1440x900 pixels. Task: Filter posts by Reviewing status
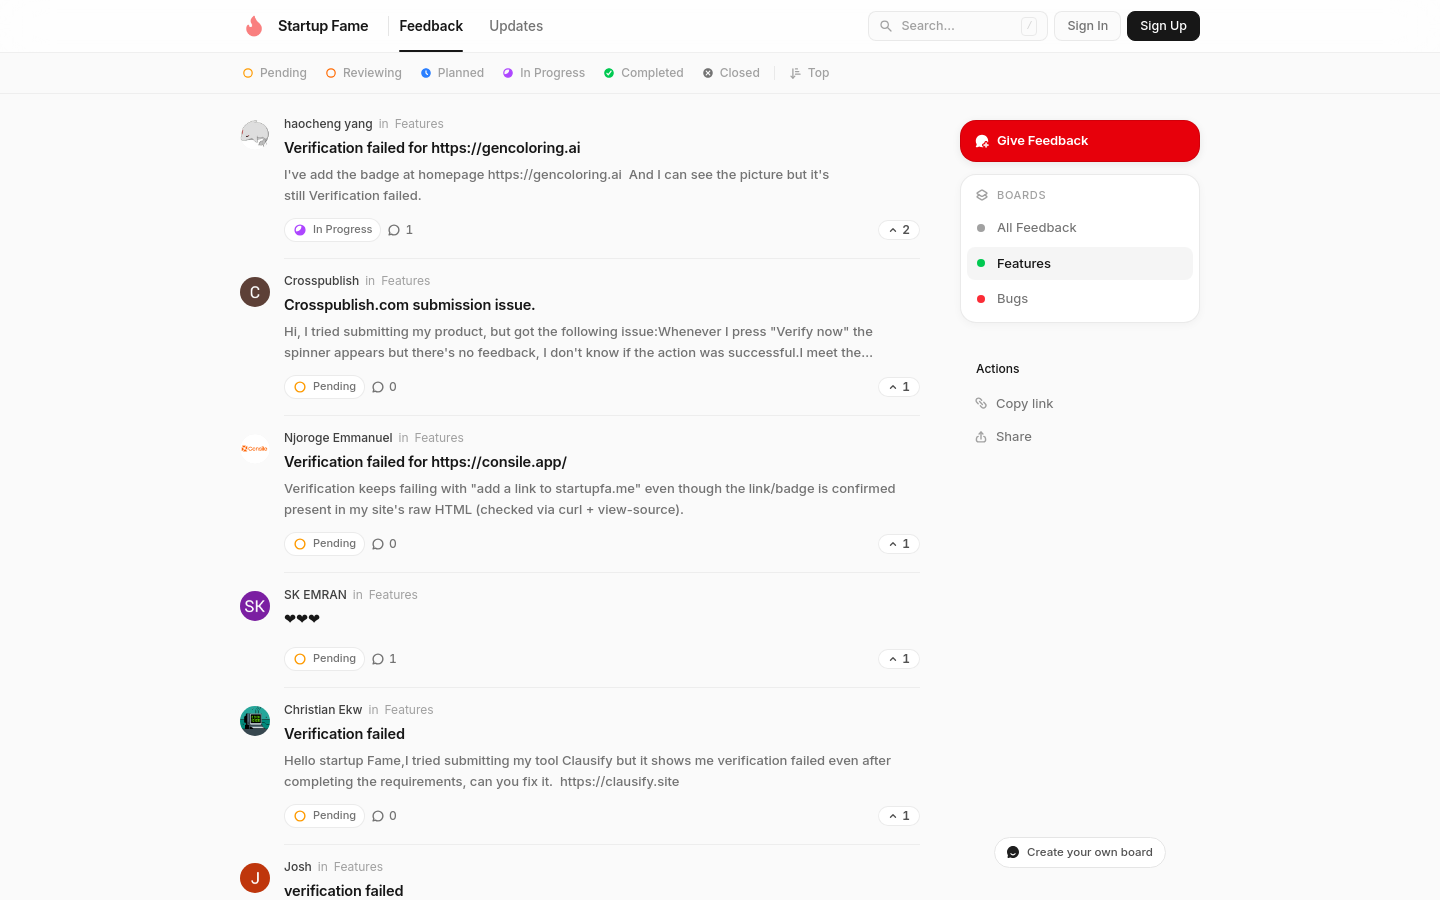(364, 73)
